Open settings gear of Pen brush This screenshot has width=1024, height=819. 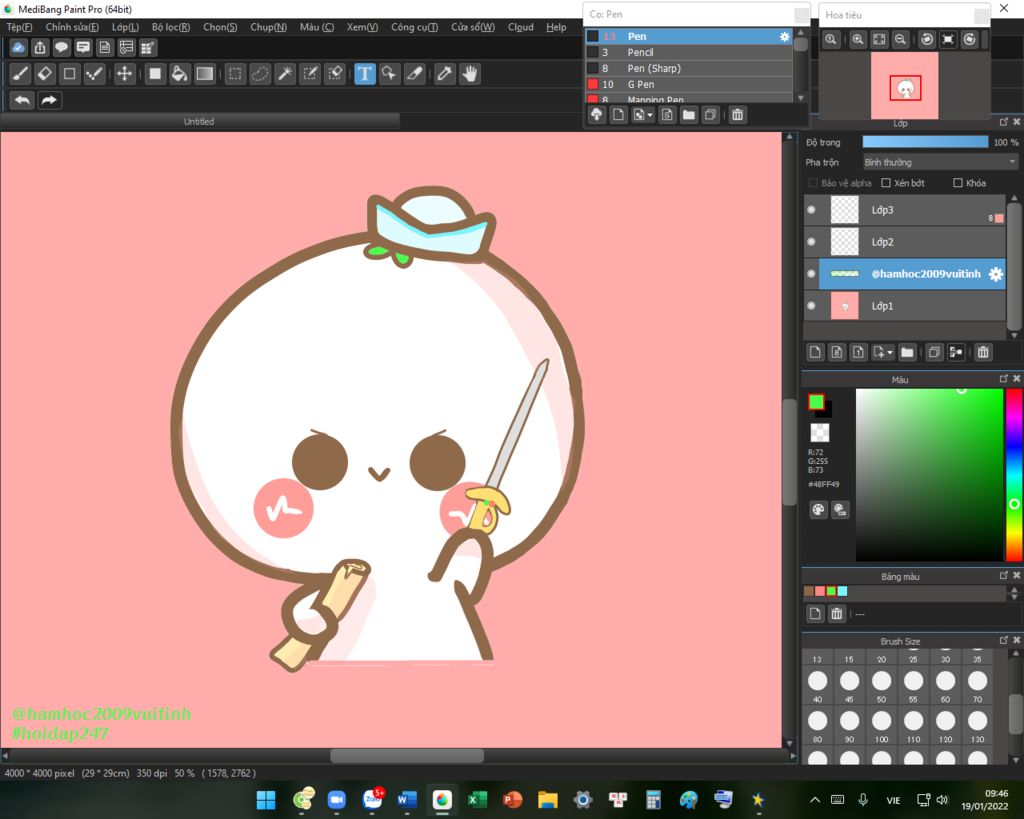[x=784, y=37]
